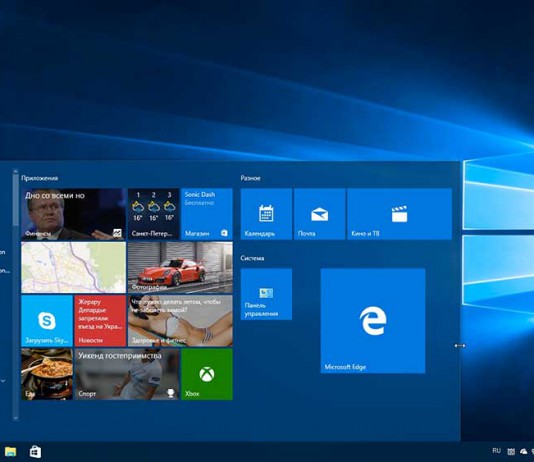
Task: Open the Mail tile
Action: tap(319, 214)
